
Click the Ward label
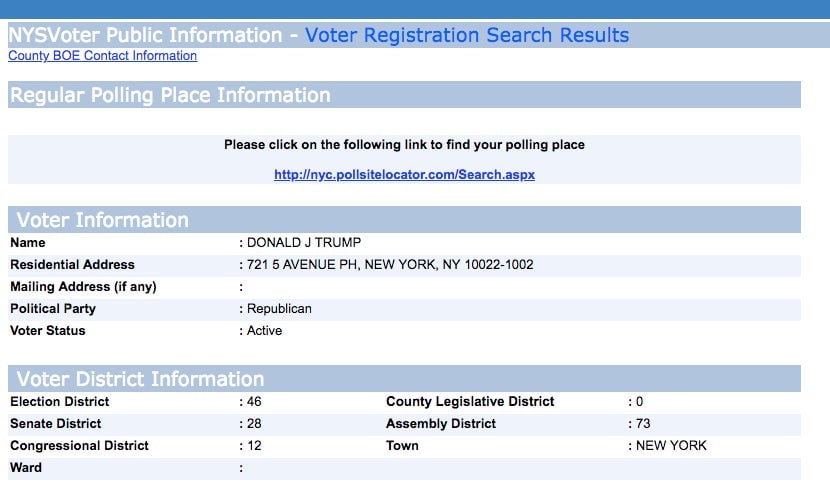(x=26, y=468)
